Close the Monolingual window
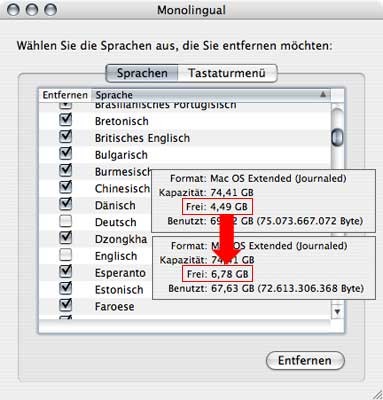 coord(13,10)
